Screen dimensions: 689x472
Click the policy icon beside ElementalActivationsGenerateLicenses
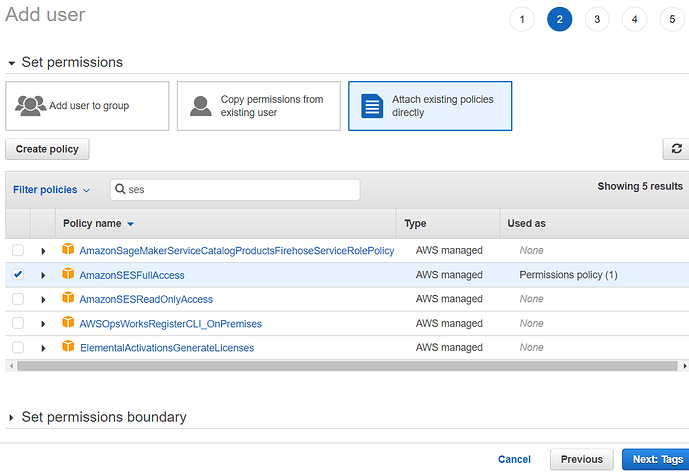(68, 346)
